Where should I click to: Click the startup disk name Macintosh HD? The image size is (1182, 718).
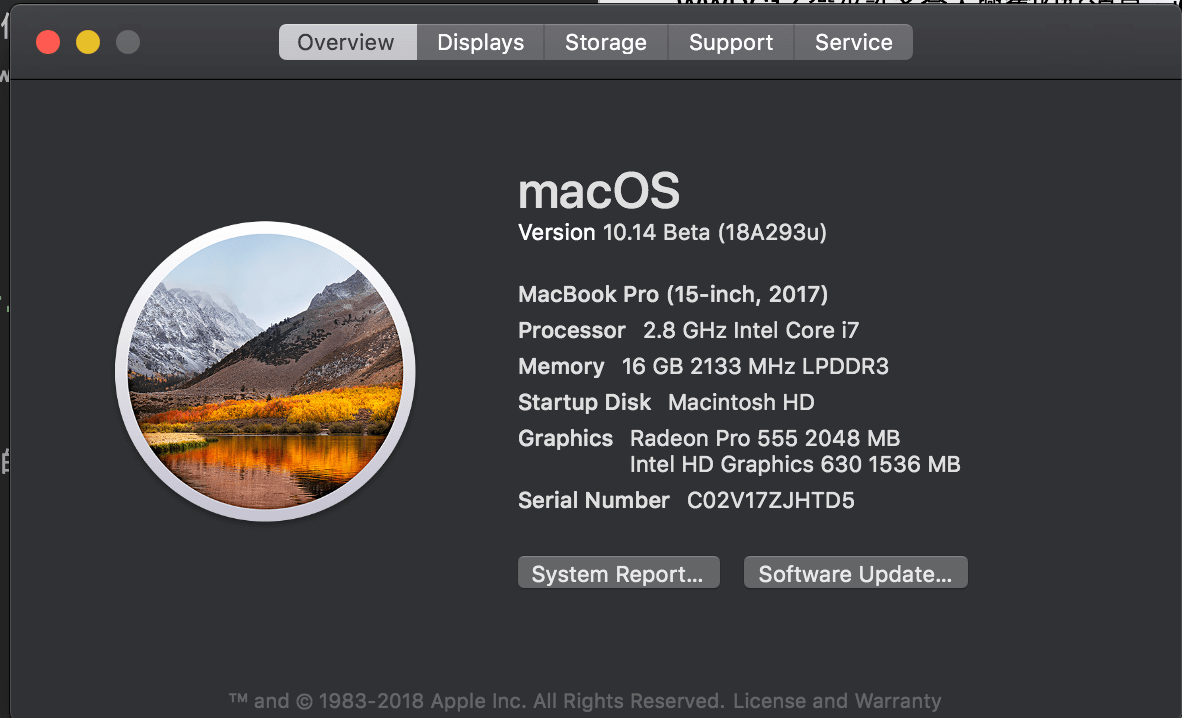[x=741, y=403]
